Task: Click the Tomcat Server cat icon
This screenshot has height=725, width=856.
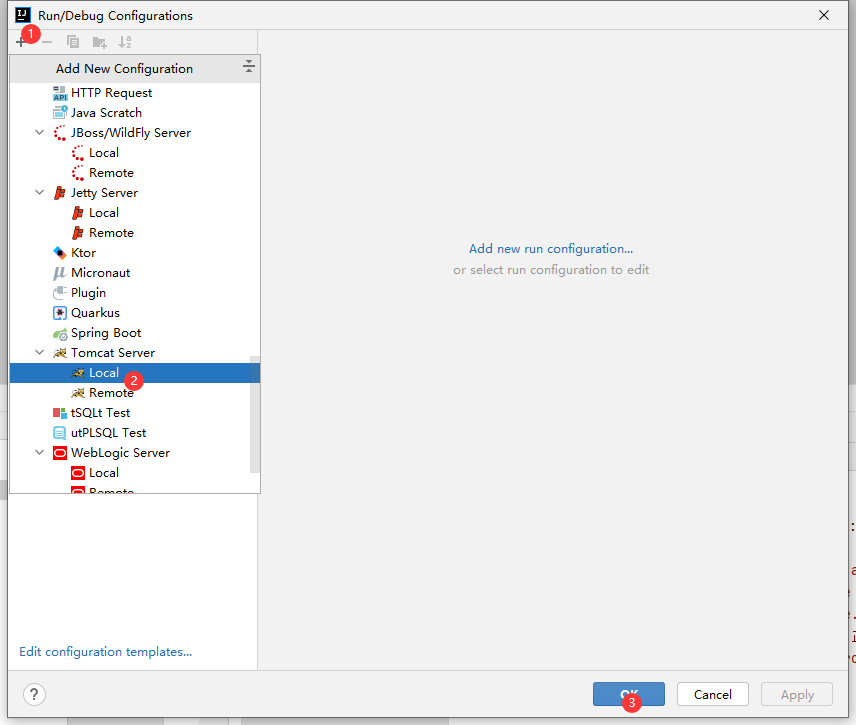Action: coord(60,353)
